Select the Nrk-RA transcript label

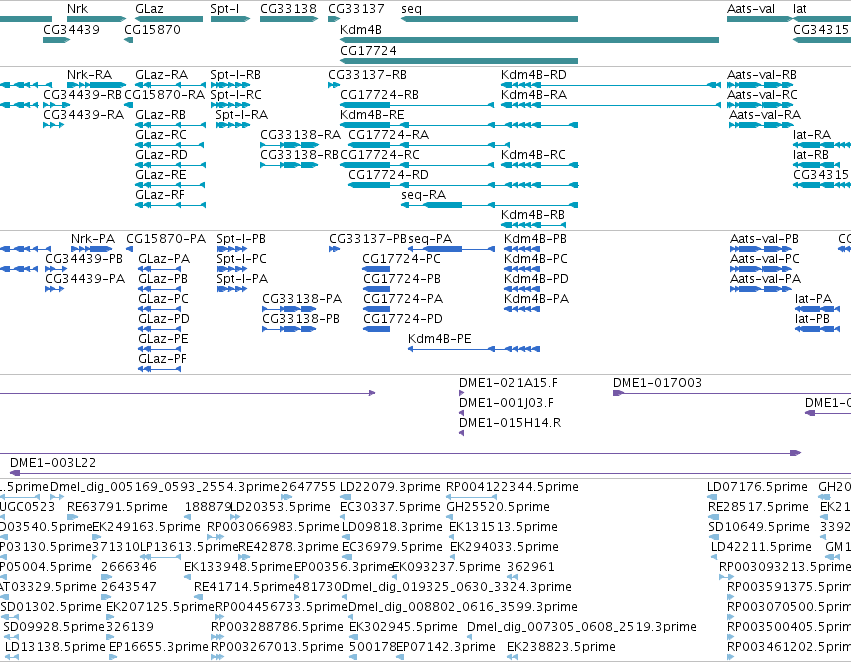coord(90,75)
